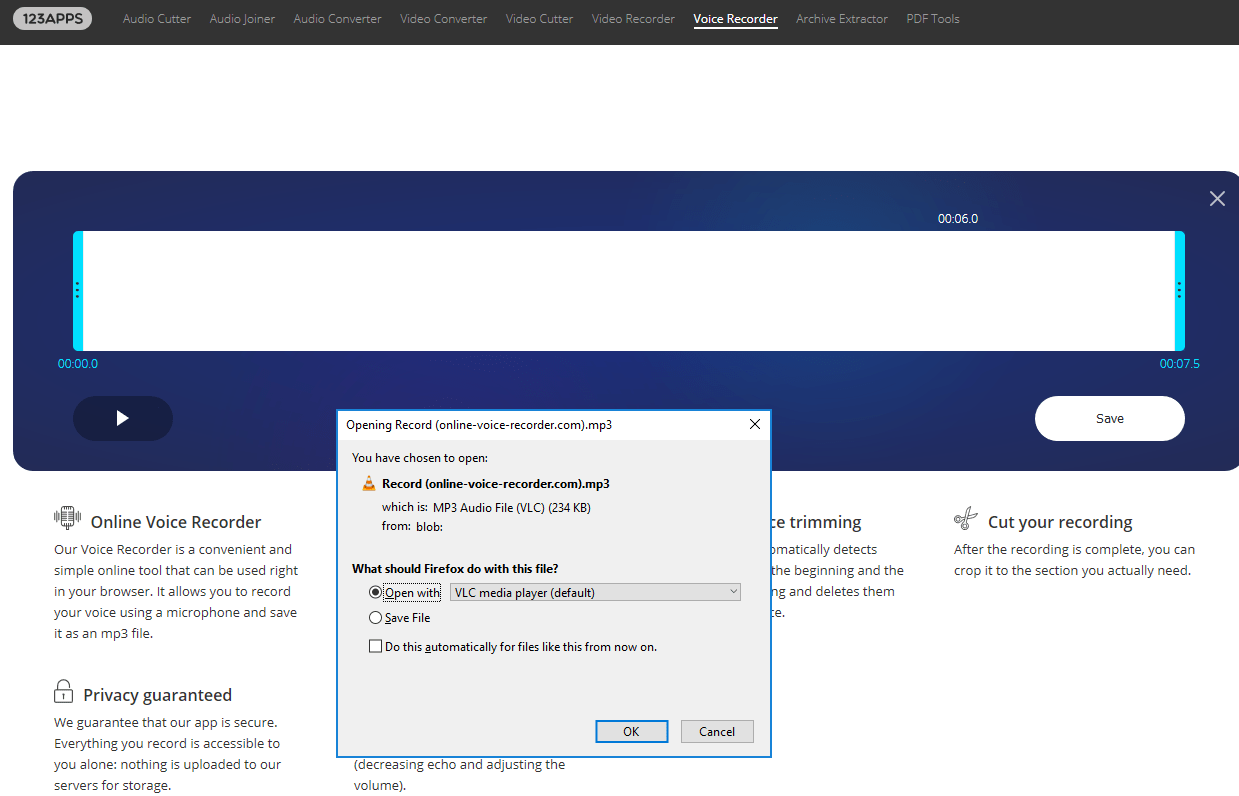Go to Video Converter
Screen dimensions: 1239x796
tap(443, 19)
